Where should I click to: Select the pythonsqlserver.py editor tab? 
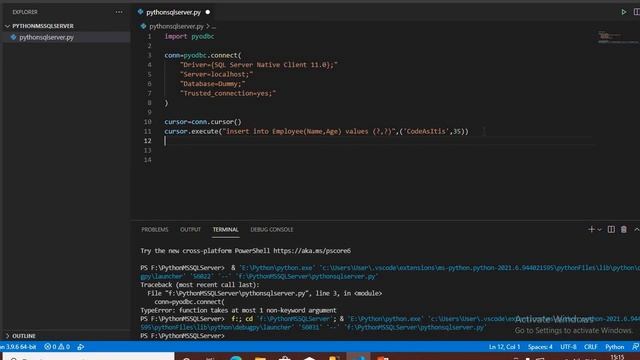point(173,12)
